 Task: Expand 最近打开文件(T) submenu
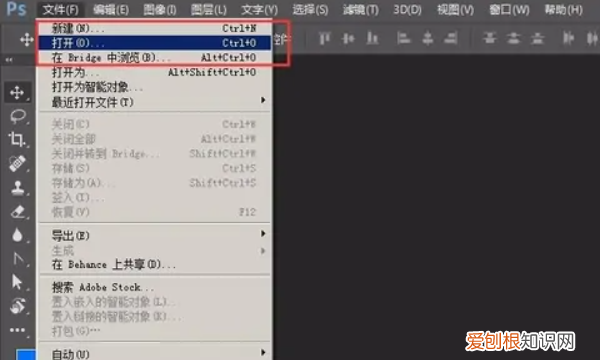click(x=155, y=102)
